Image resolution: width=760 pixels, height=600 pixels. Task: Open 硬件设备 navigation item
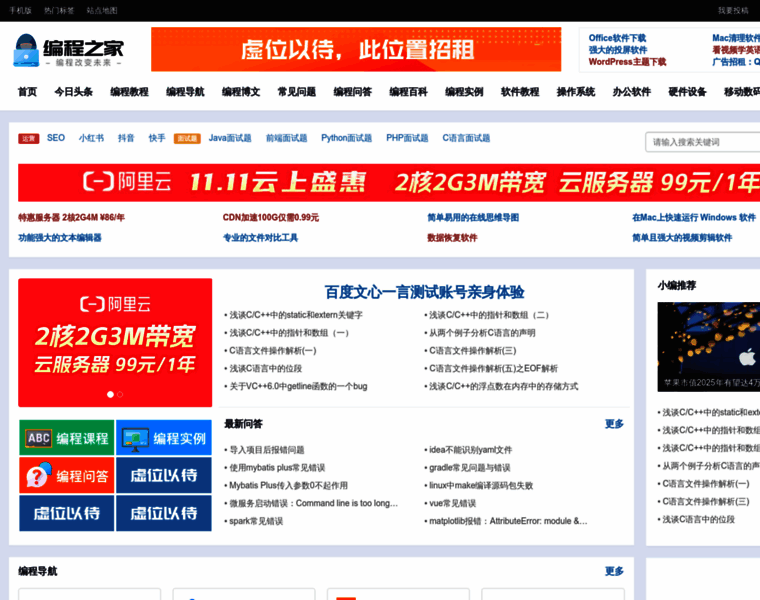pos(687,92)
